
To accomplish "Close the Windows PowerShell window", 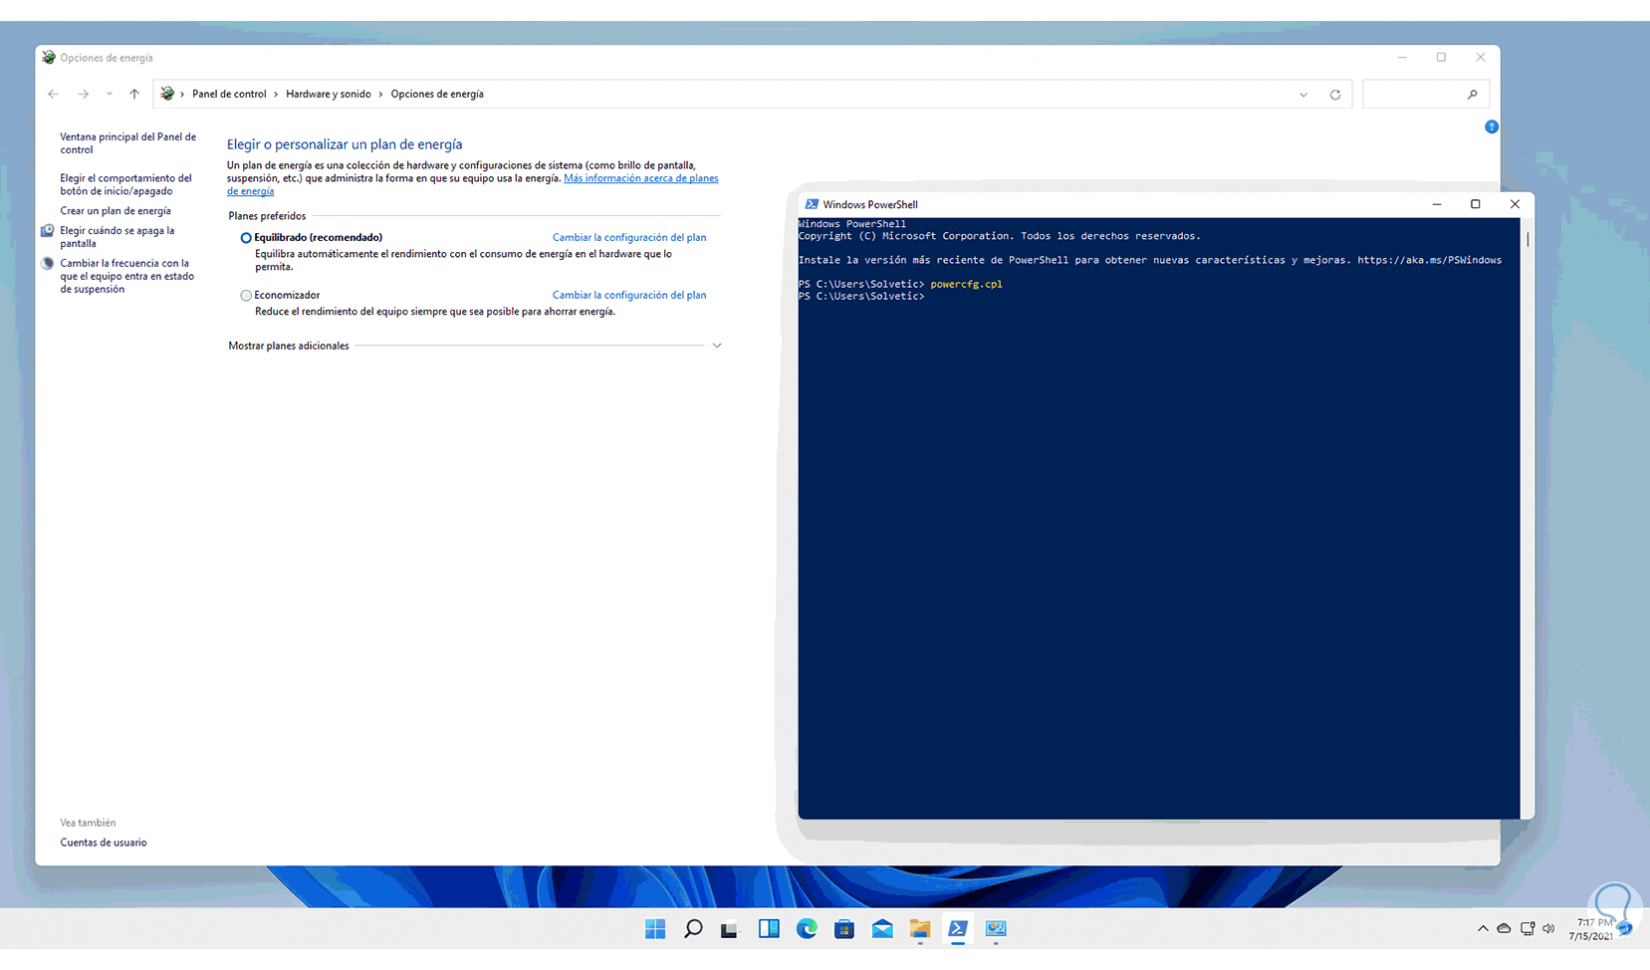I will coord(1515,204).
